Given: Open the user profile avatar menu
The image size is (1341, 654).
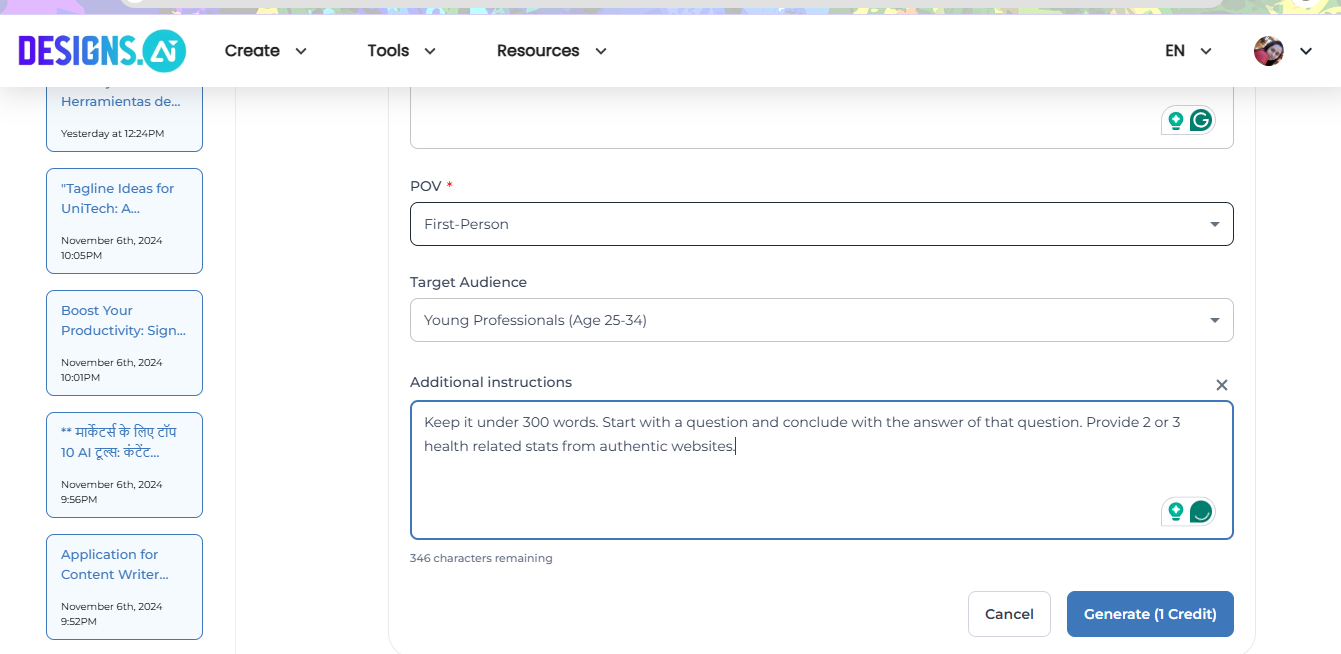Looking at the screenshot, I should (1268, 50).
